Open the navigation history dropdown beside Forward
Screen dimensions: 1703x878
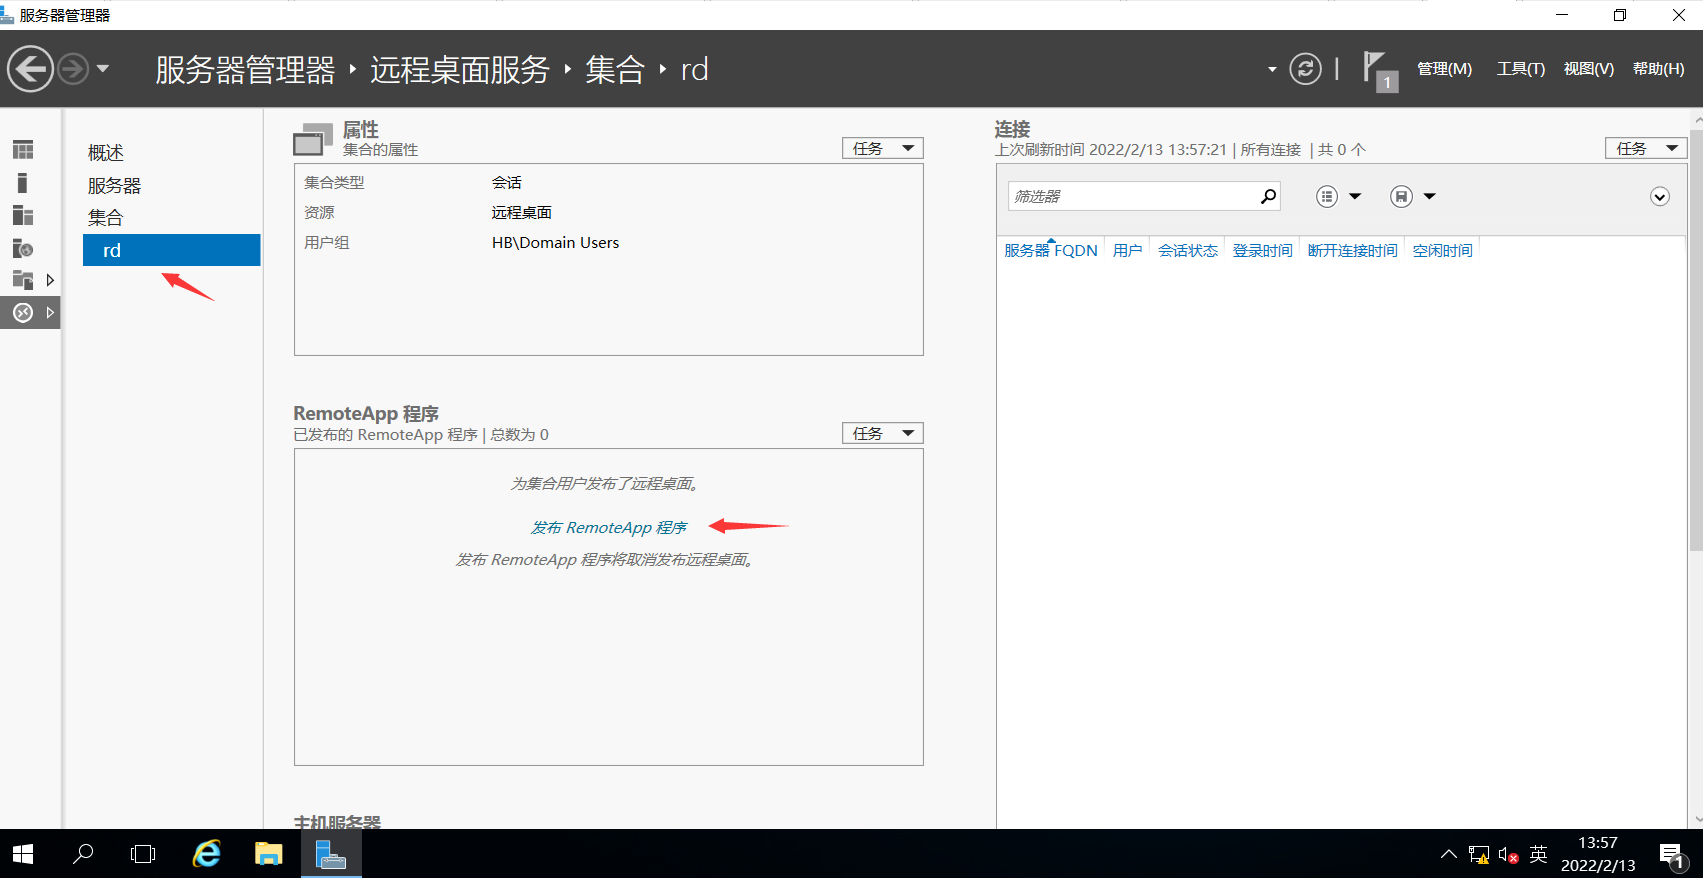[x=103, y=69]
